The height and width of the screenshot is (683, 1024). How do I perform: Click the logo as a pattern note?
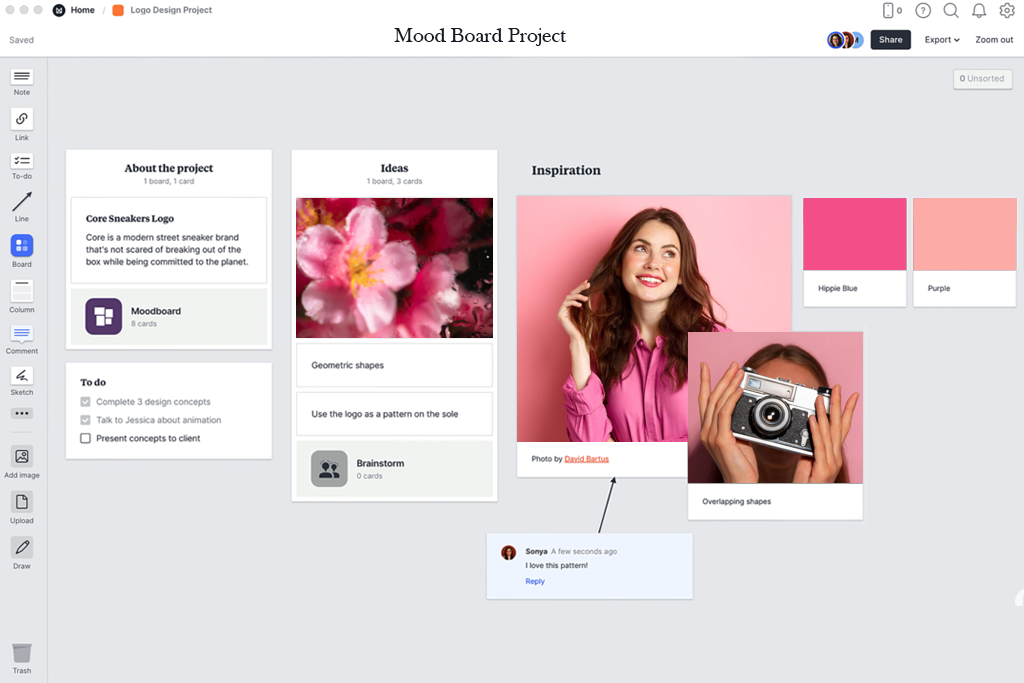click(394, 414)
